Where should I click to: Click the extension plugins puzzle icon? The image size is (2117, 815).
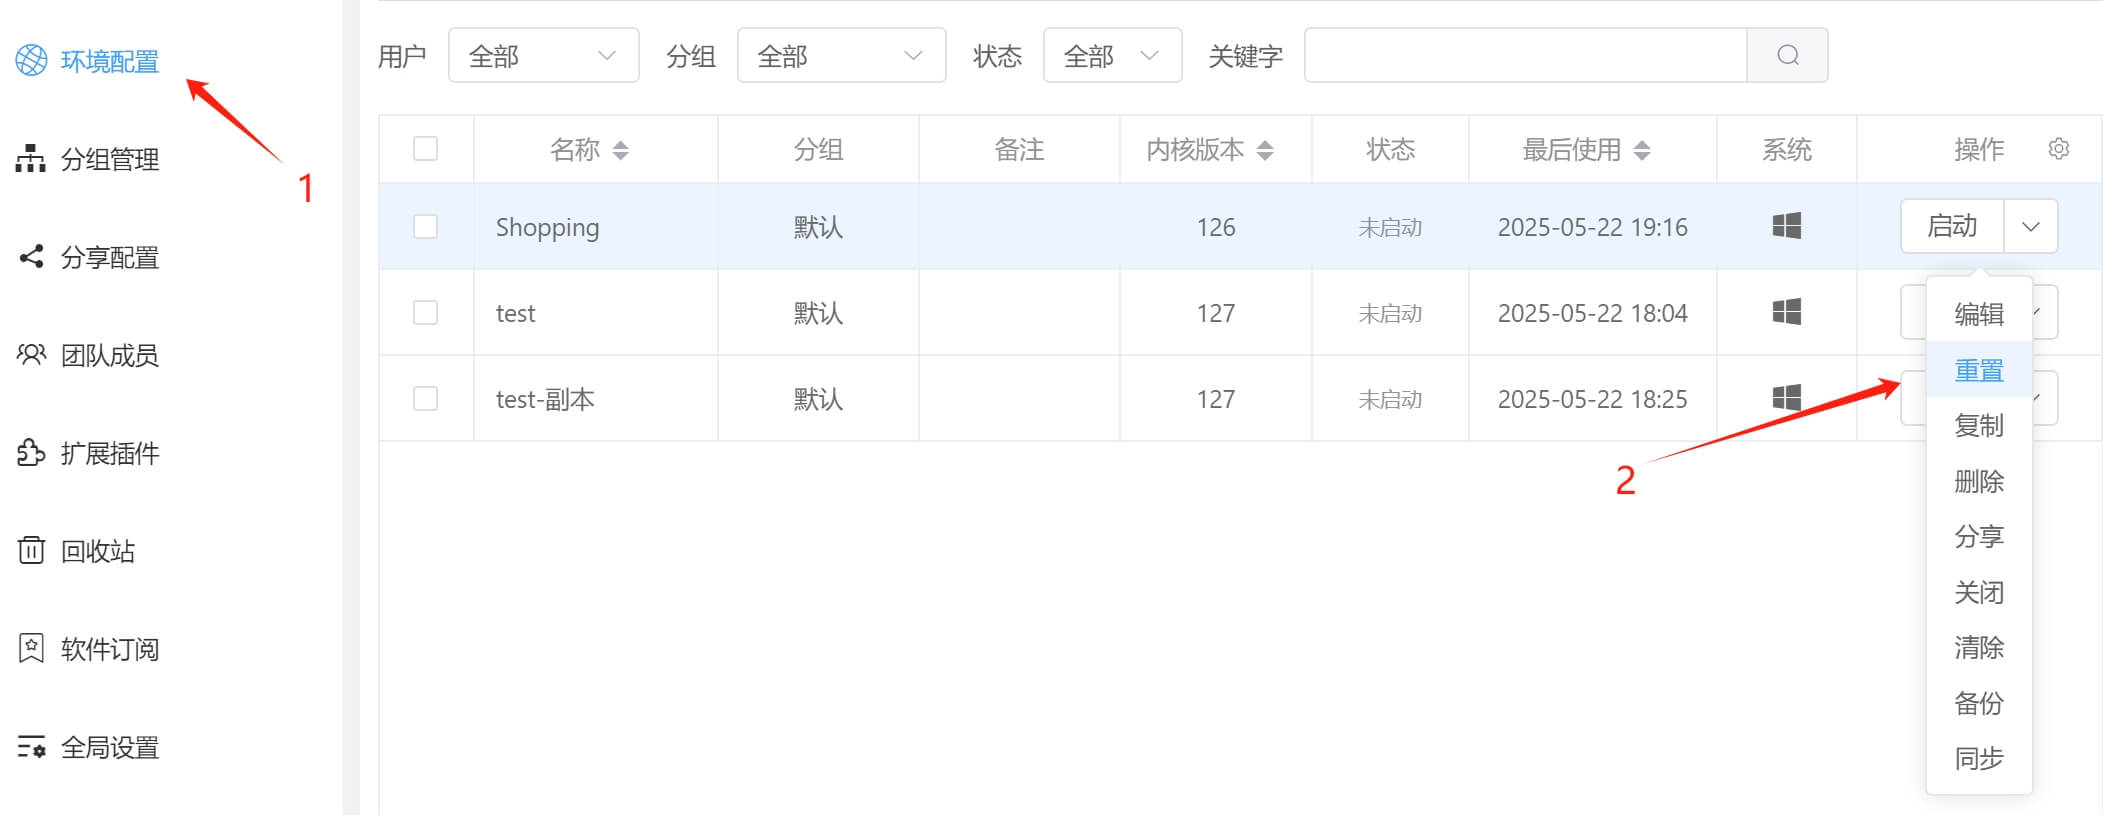31,453
